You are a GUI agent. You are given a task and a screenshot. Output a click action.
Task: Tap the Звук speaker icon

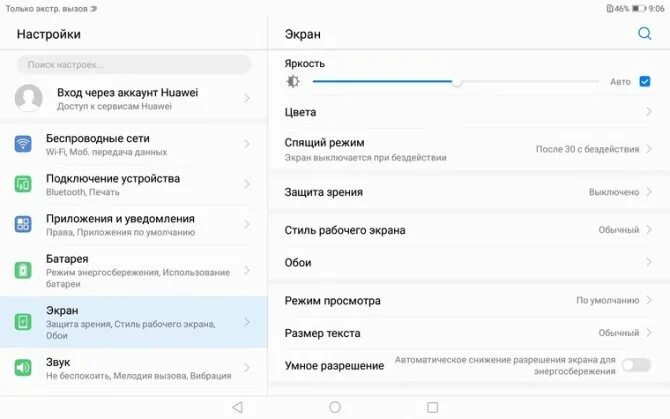point(23,367)
